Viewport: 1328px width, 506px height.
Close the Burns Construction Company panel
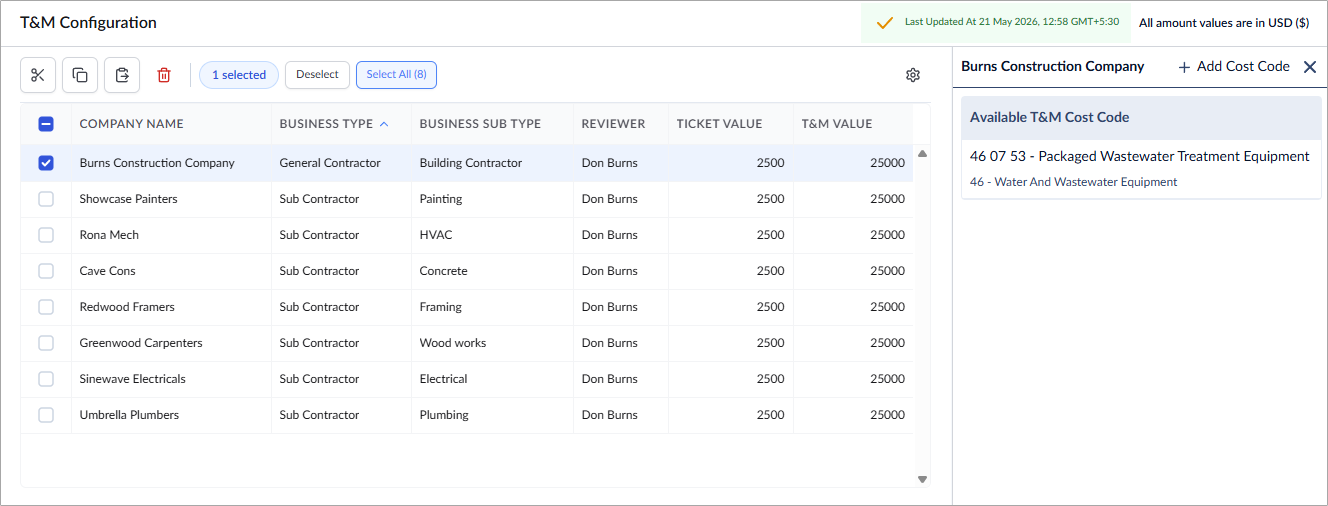click(x=1310, y=67)
